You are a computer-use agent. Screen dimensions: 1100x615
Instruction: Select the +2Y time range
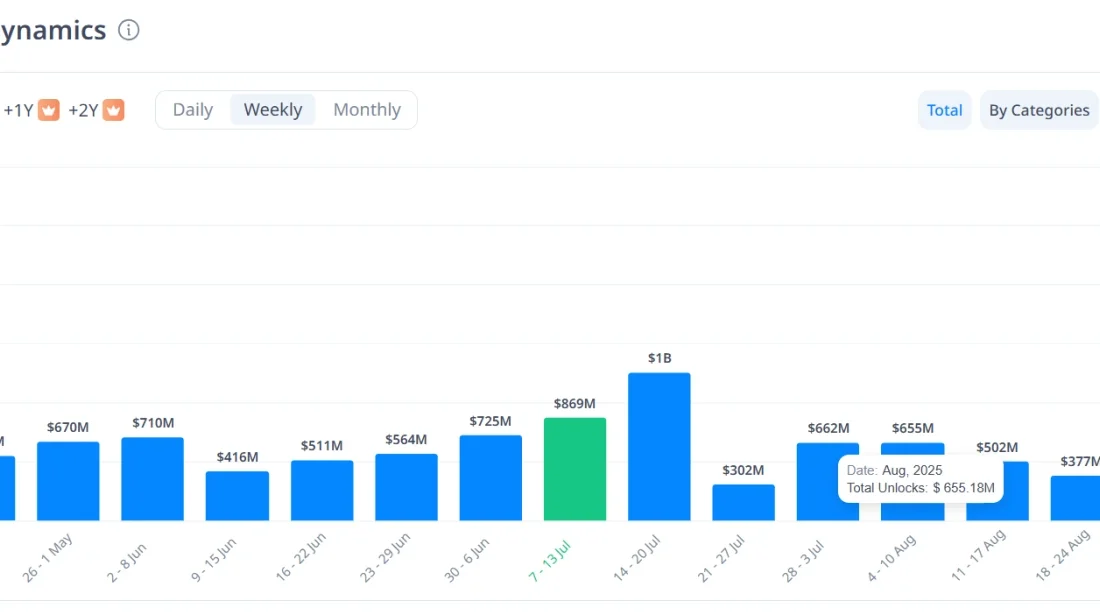tap(83, 110)
